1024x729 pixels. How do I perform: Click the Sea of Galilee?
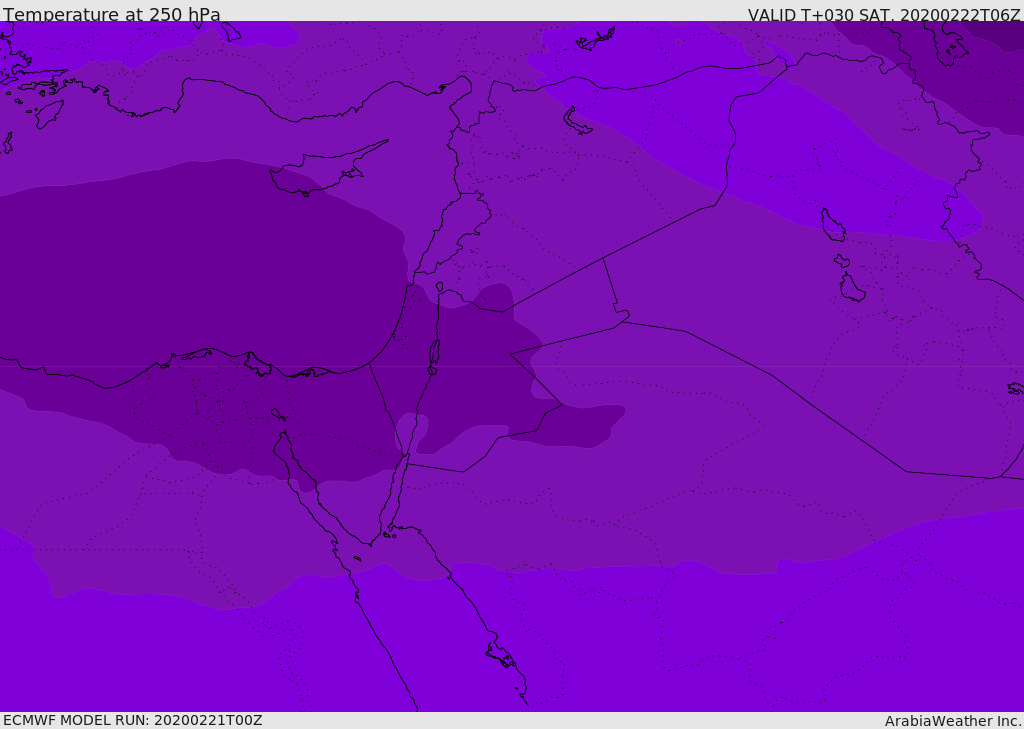point(439,288)
